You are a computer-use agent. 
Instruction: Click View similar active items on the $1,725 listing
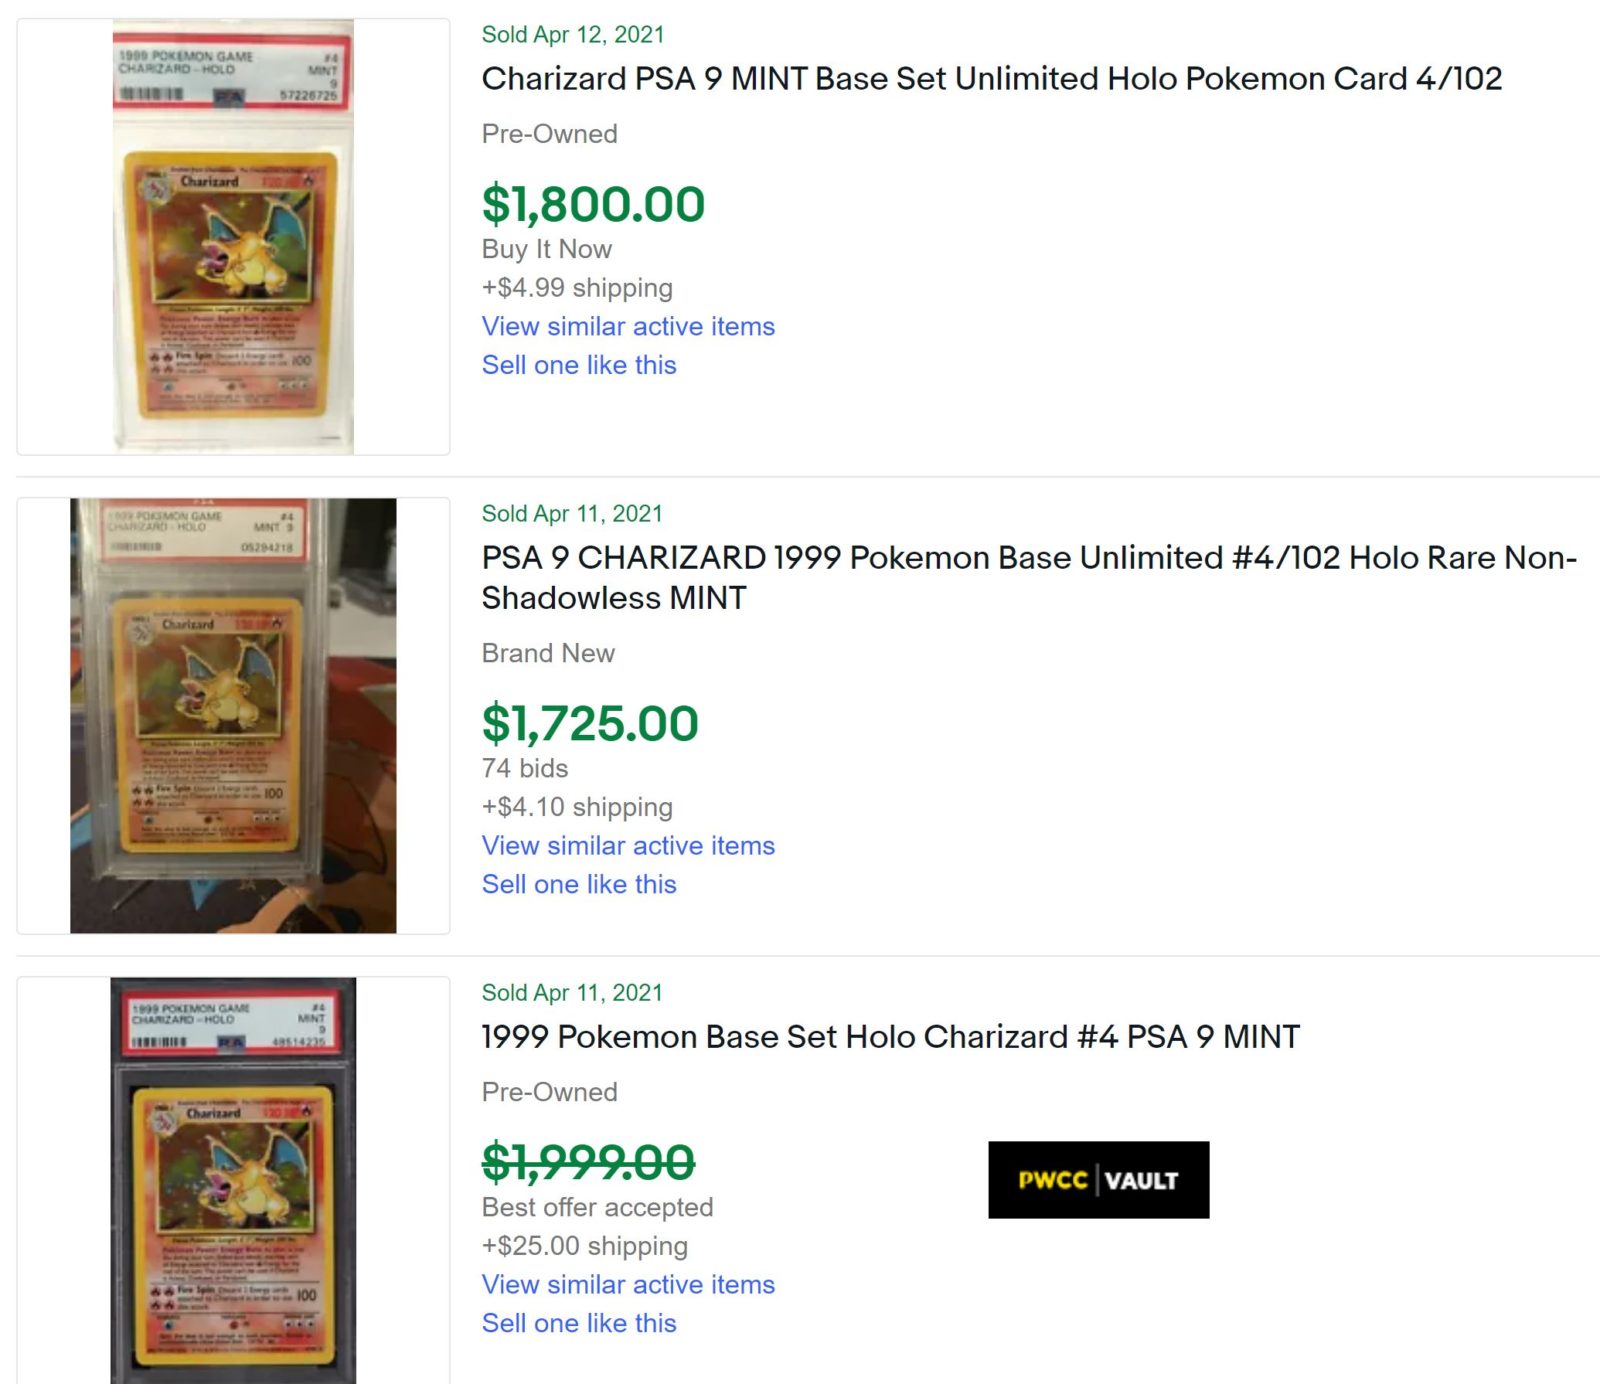[x=627, y=845]
